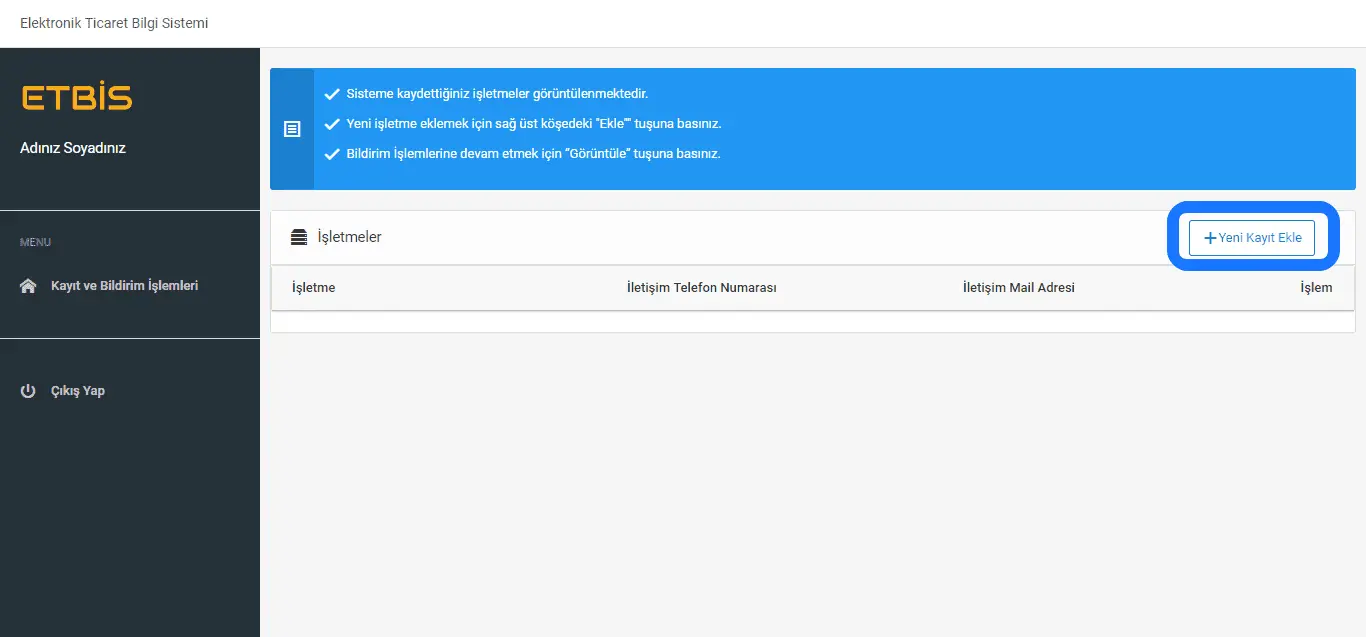Image resolution: width=1366 pixels, height=637 pixels.
Task: Click the plus icon in Yeni Kayıt Ekle
Action: point(1210,238)
